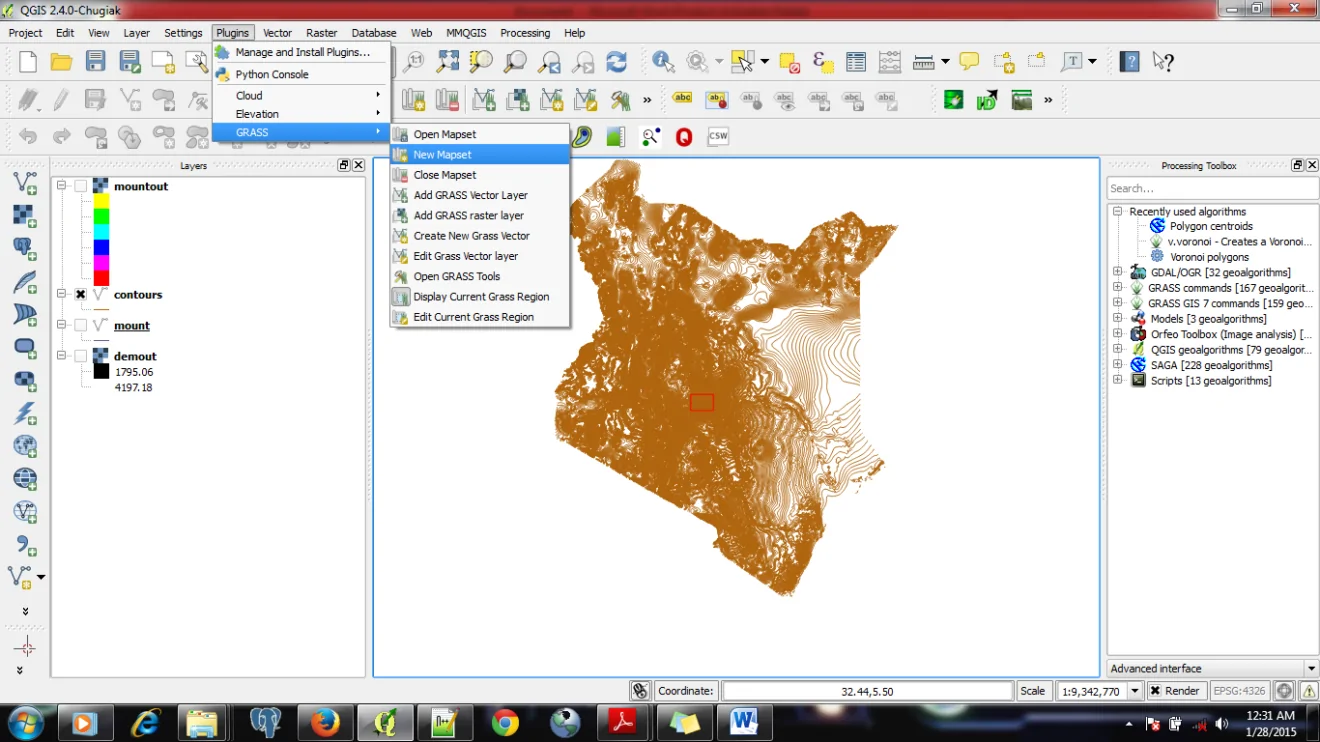1320x742 pixels.
Task: Open the Scale dropdown in status bar
Action: tap(1137, 690)
